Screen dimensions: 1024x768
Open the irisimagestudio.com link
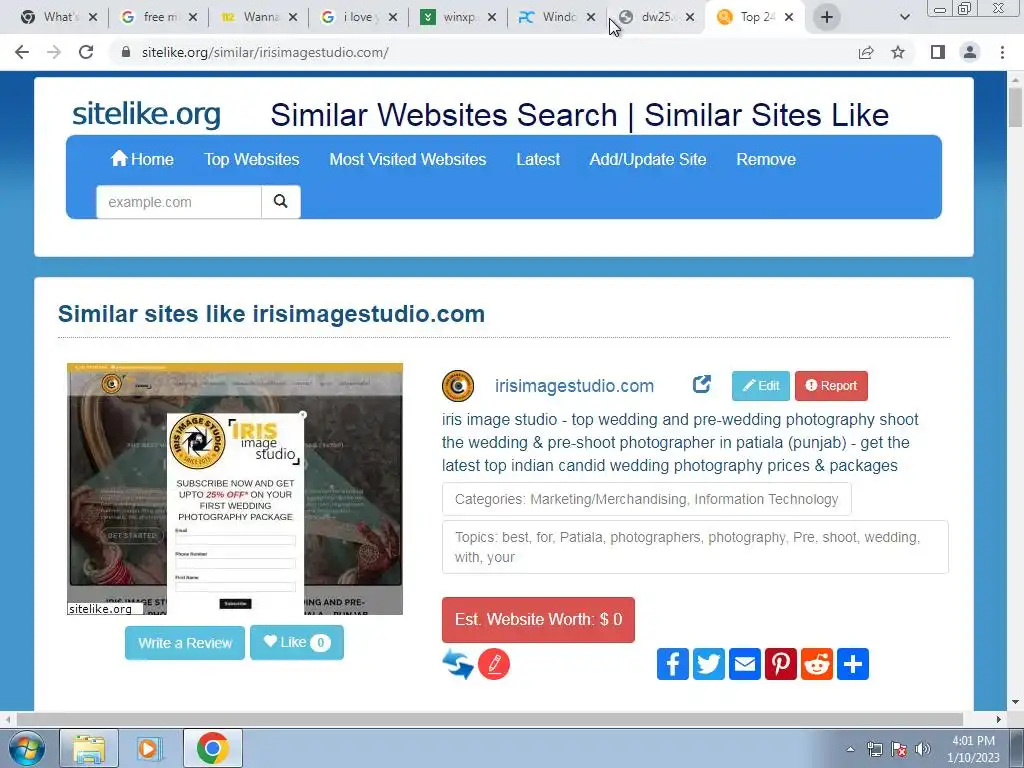click(574, 386)
